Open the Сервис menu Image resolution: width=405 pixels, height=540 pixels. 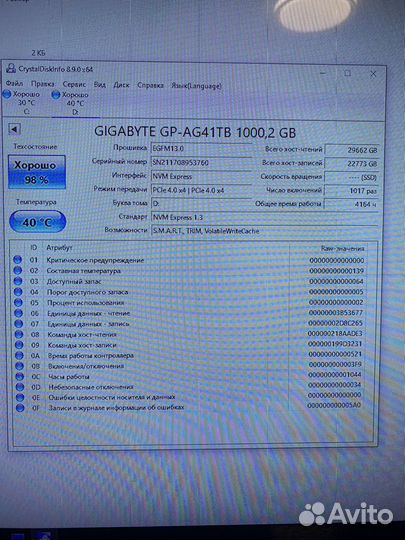pyautogui.click(x=74, y=84)
